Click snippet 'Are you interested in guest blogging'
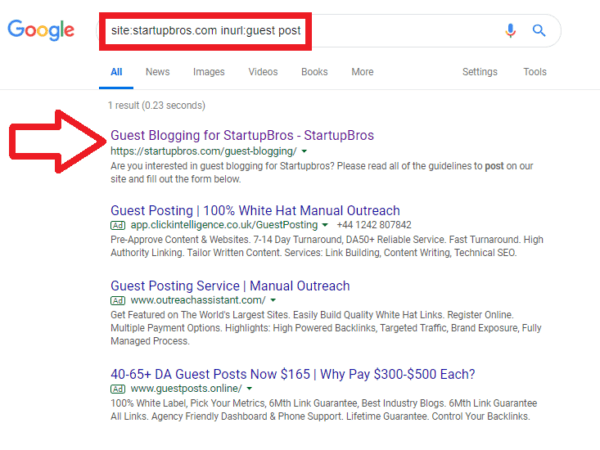The height and width of the screenshot is (450, 600). (321, 173)
